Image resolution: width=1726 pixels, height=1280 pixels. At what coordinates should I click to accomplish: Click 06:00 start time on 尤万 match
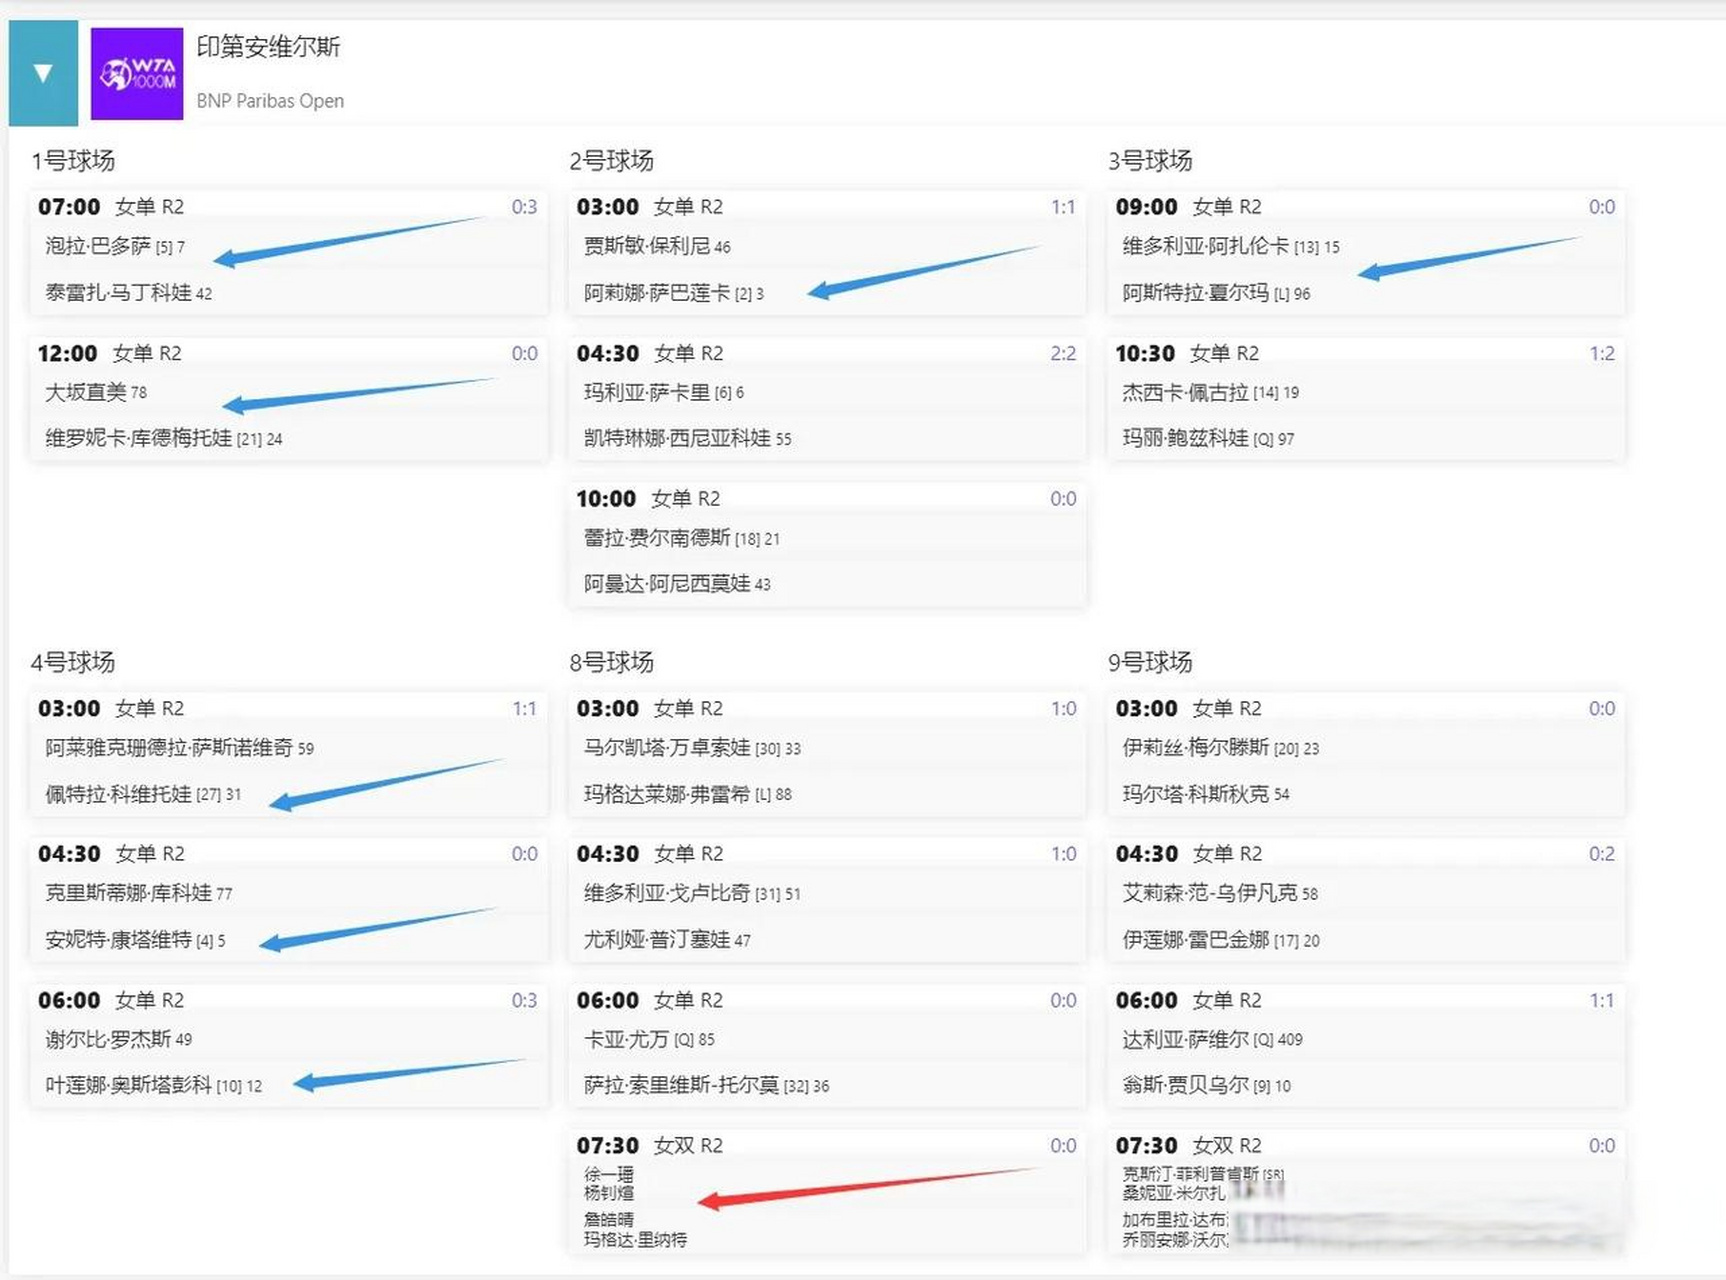click(x=608, y=1000)
